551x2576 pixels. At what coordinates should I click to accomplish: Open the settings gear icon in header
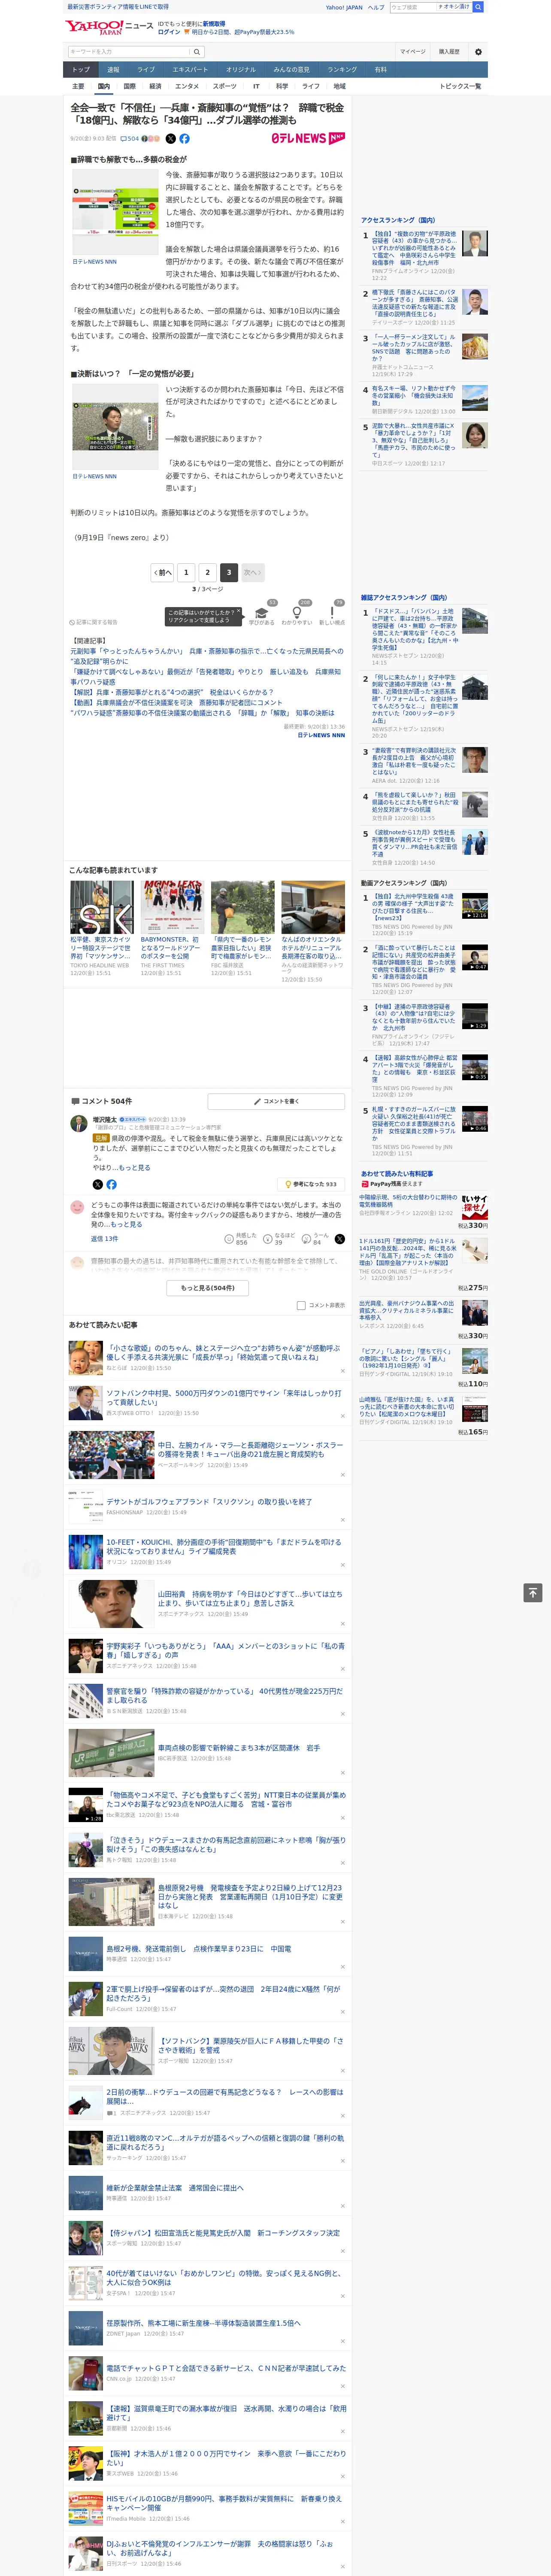(478, 51)
